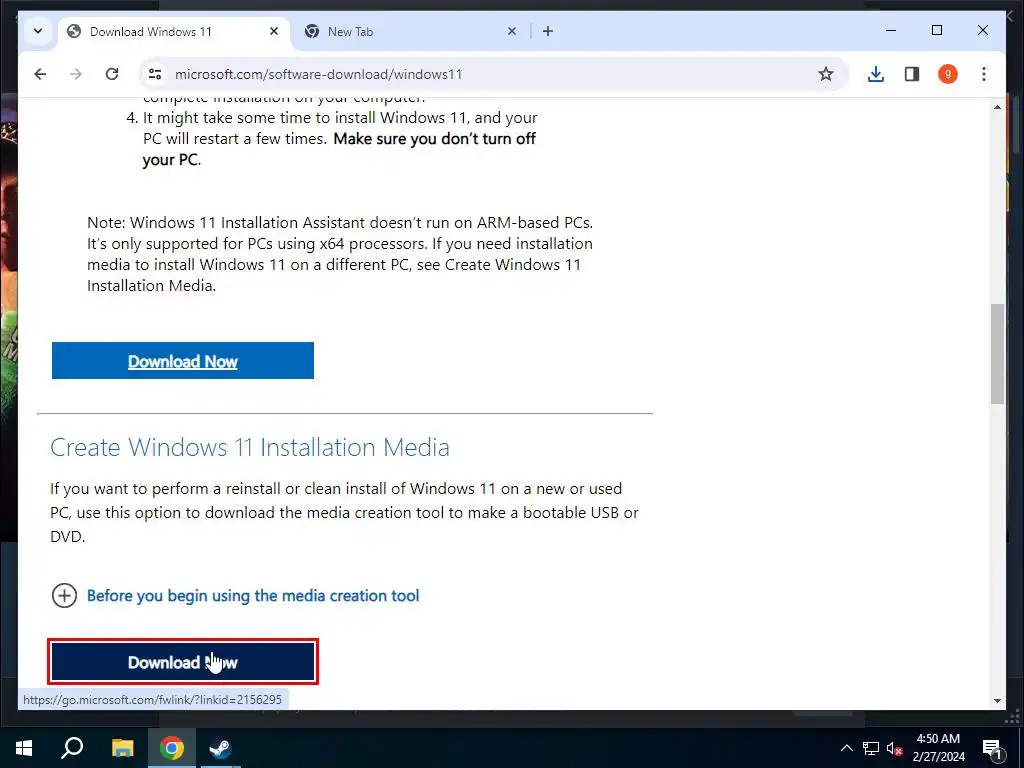This screenshot has height=768, width=1024.
Task: Go back to the previous page
Action: coord(40,74)
